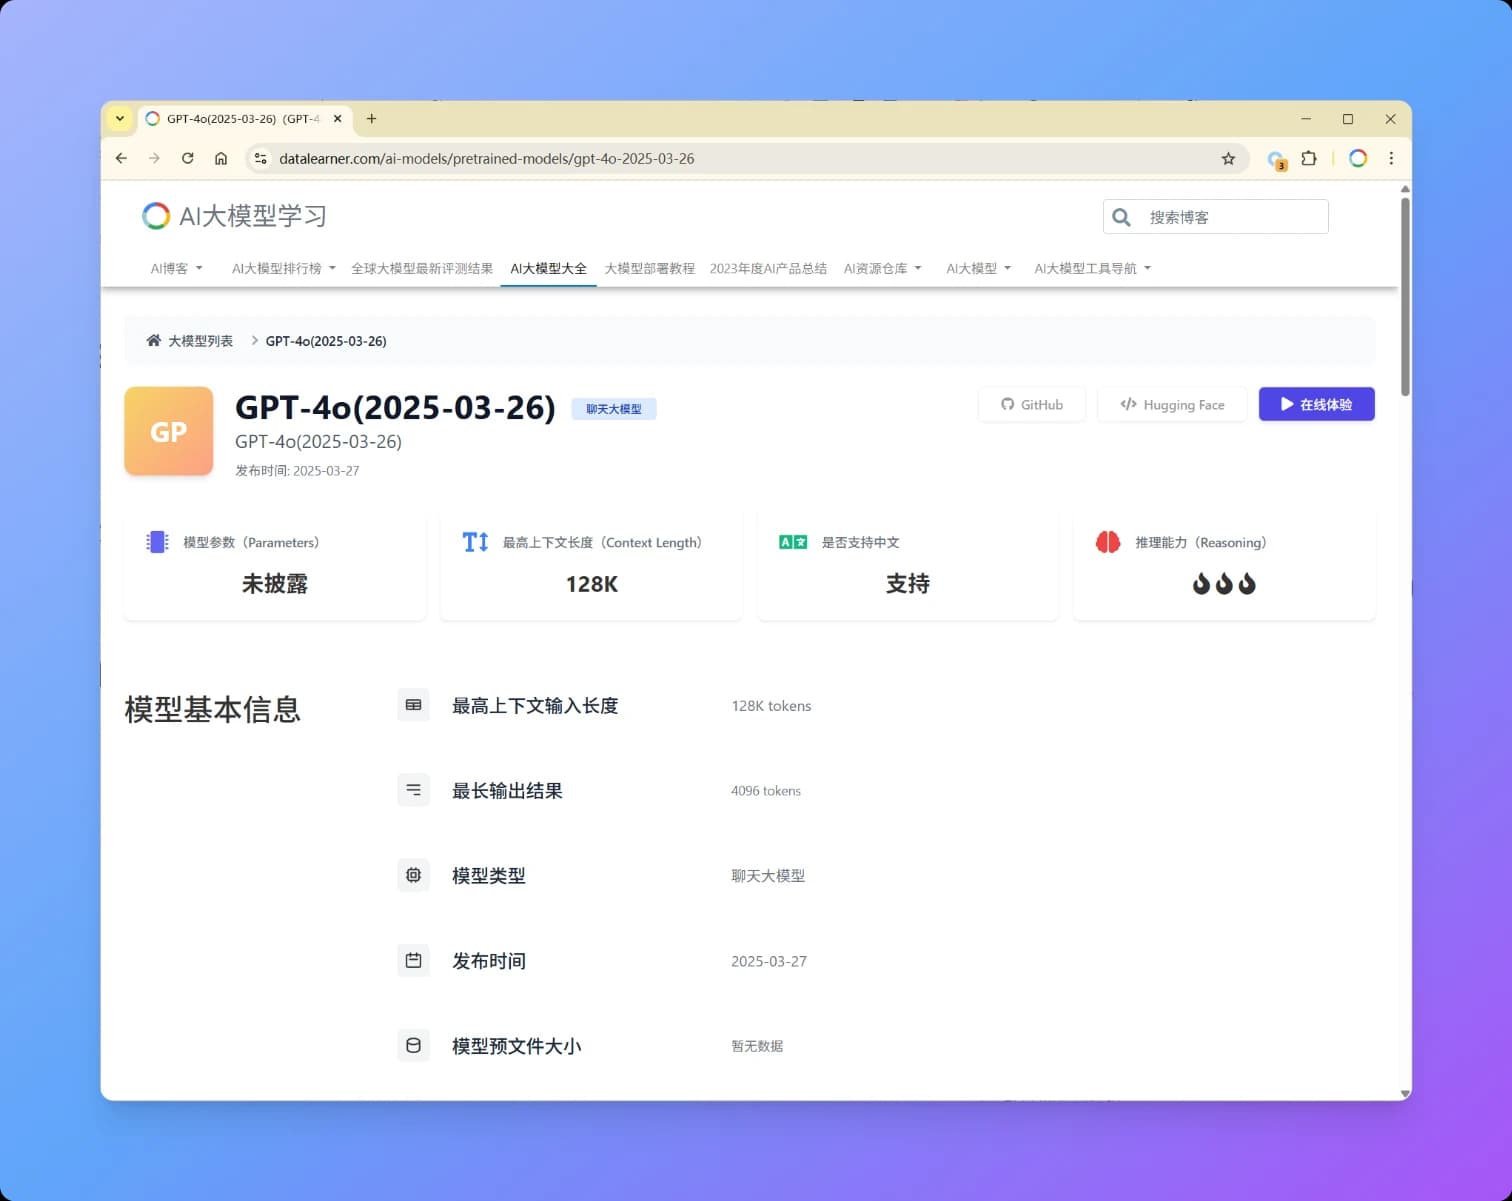Click the red brain Reasoning icon
The image size is (1512, 1201).
(x=1108, y=541)
